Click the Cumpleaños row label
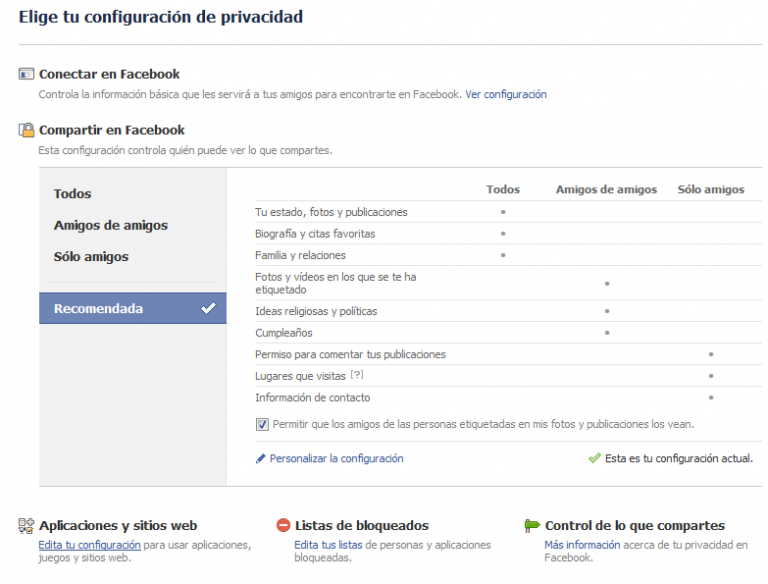The width and height of the screenshot is (768, 584). pos(284,333)
